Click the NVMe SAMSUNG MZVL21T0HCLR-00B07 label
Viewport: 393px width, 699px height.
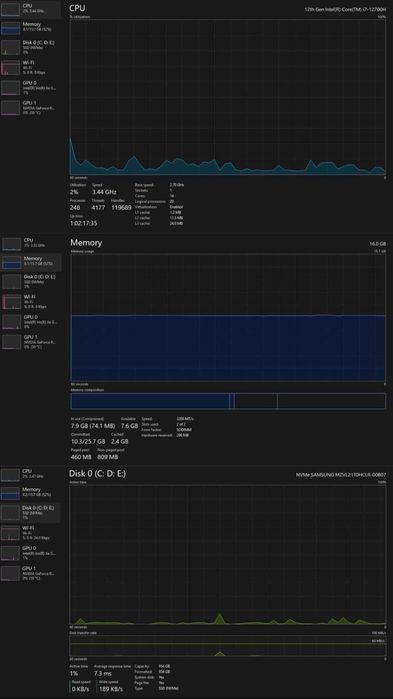pos(341,475)
